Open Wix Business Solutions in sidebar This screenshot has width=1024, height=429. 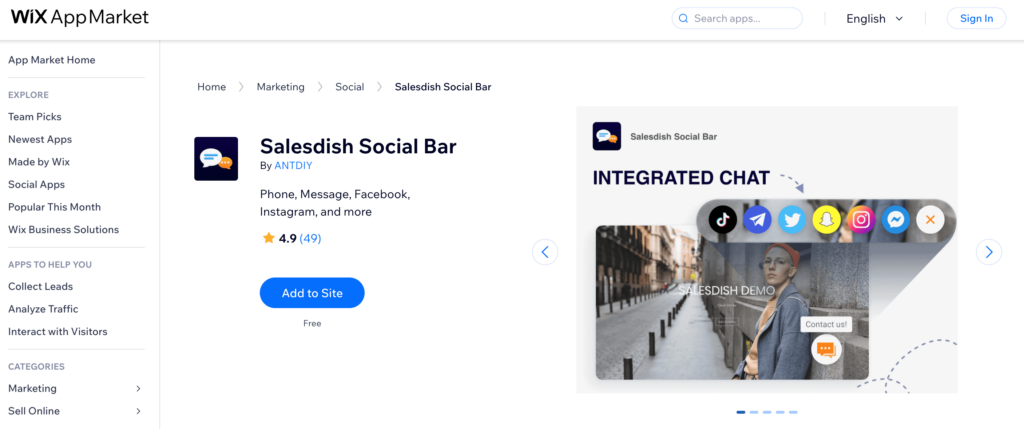63,230
